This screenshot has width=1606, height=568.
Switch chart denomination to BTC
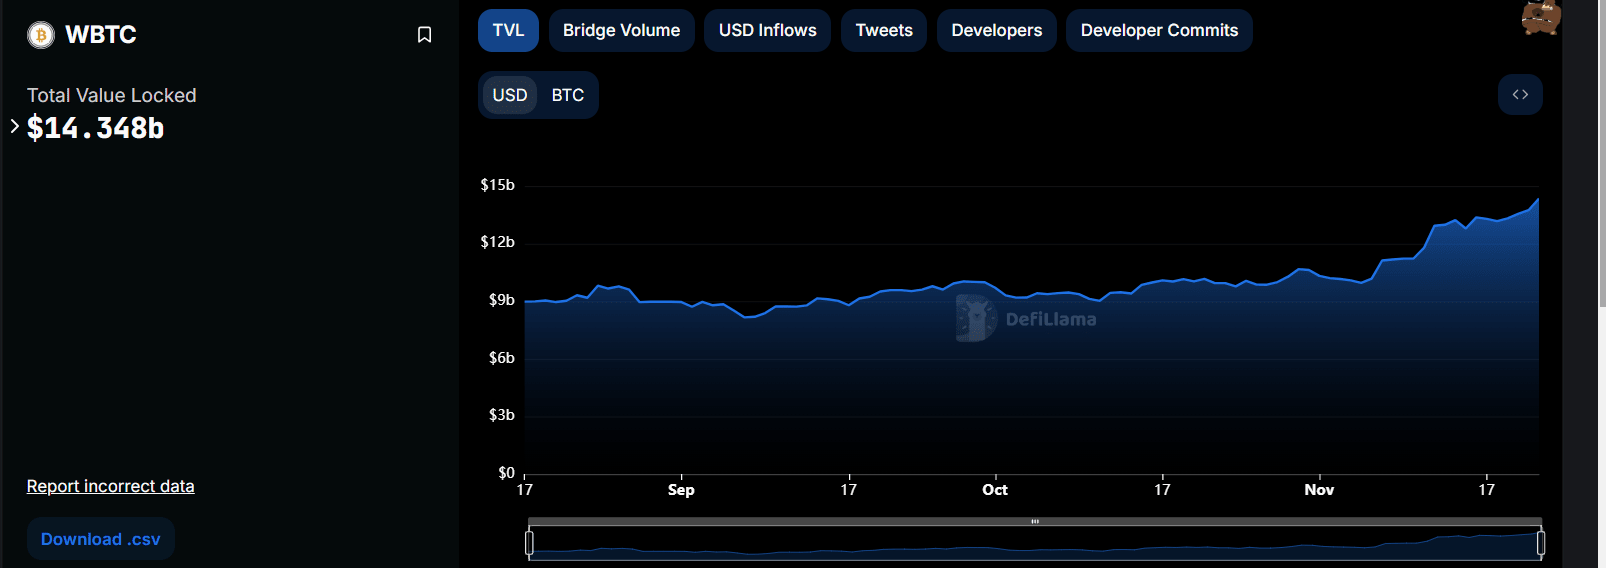(x=568, y=95)
